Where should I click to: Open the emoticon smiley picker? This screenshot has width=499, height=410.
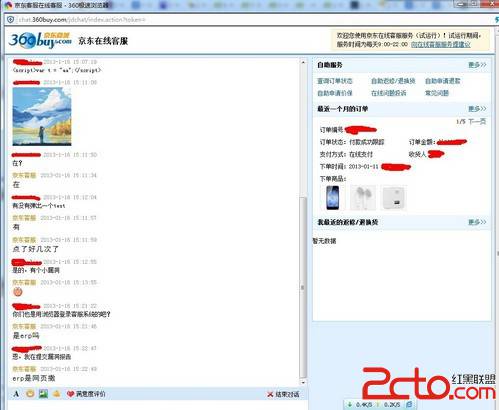(x=30, y=394)
